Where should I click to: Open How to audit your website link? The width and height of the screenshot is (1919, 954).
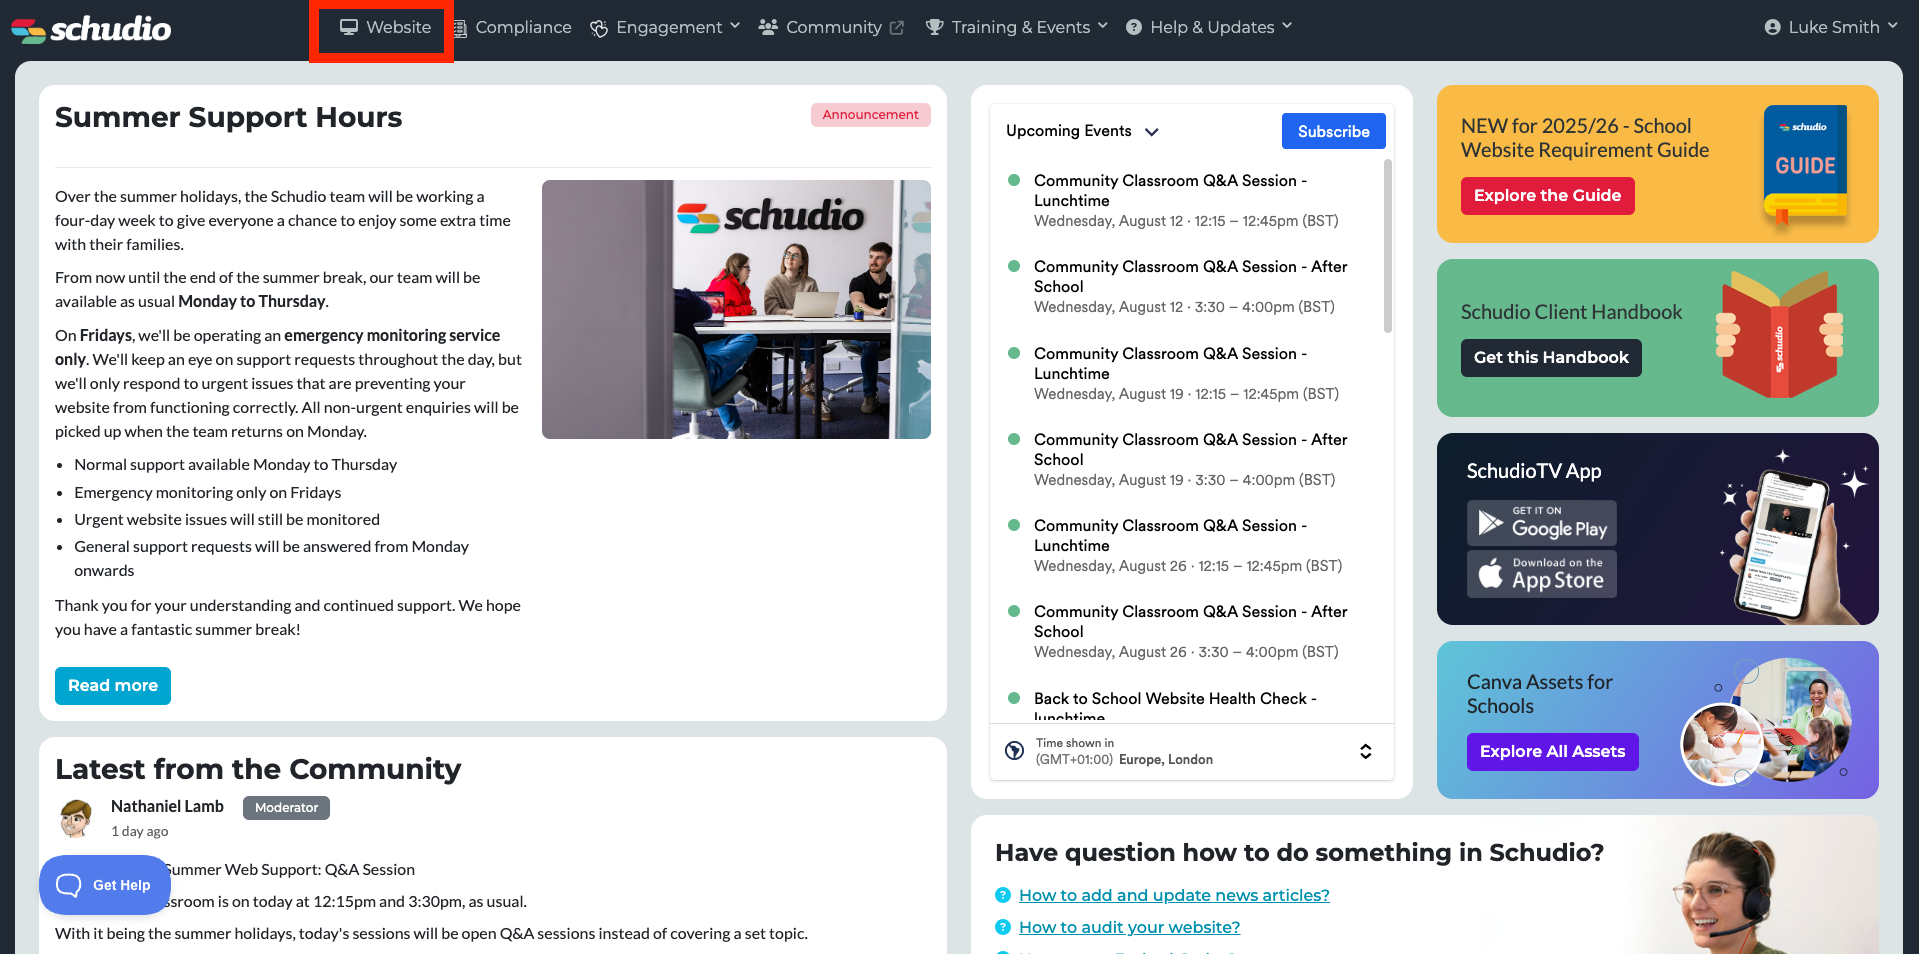[x=1129, y=927]
